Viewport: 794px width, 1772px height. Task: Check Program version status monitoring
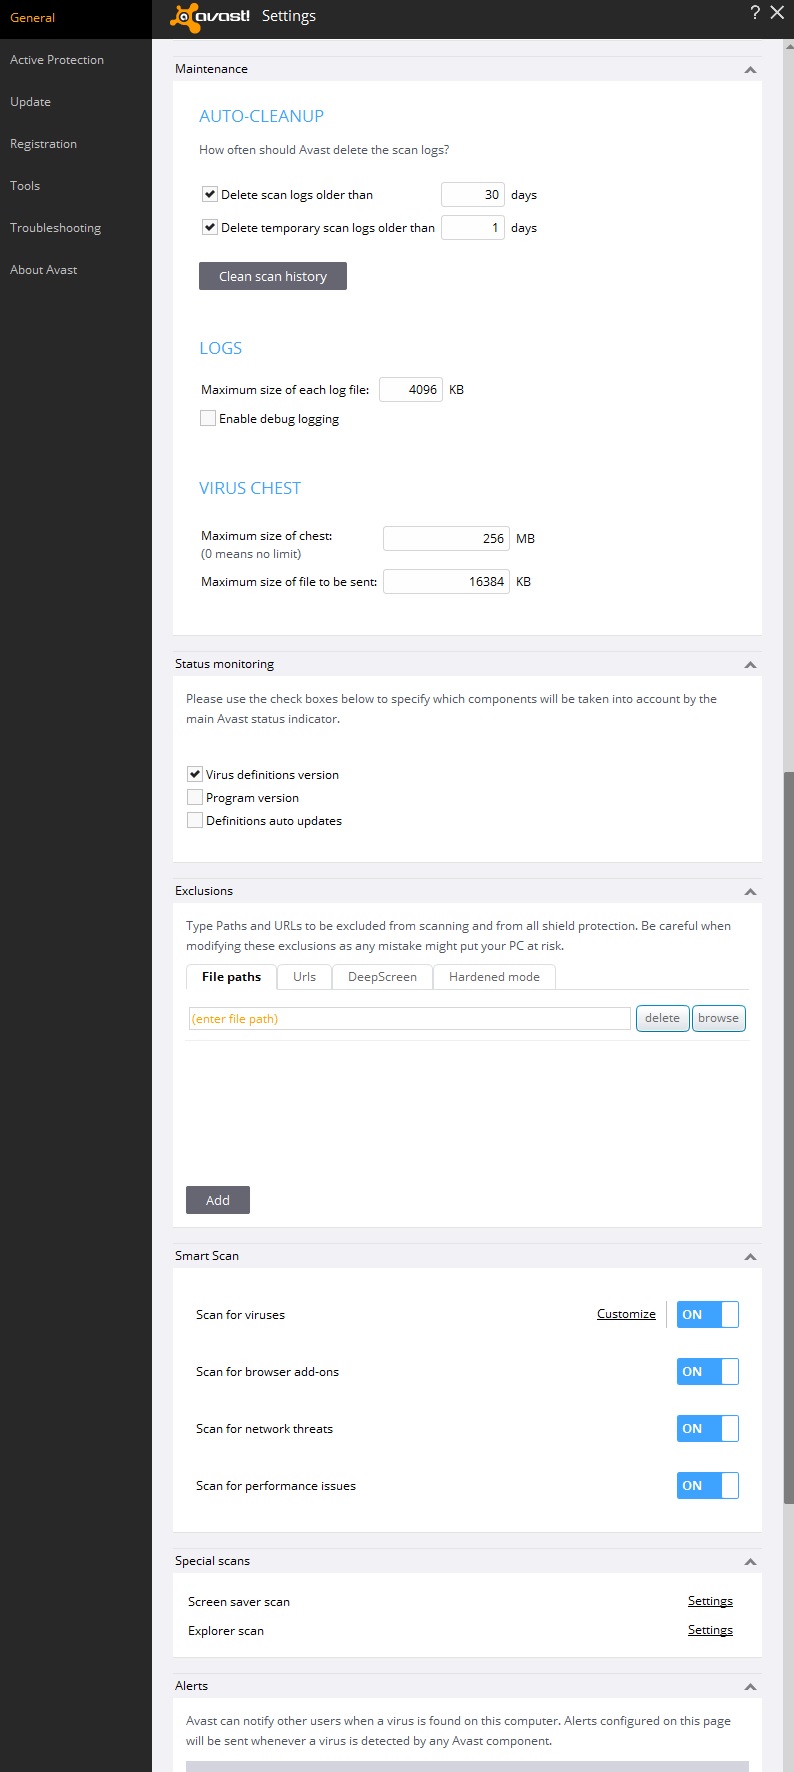[x=195, y=797]
